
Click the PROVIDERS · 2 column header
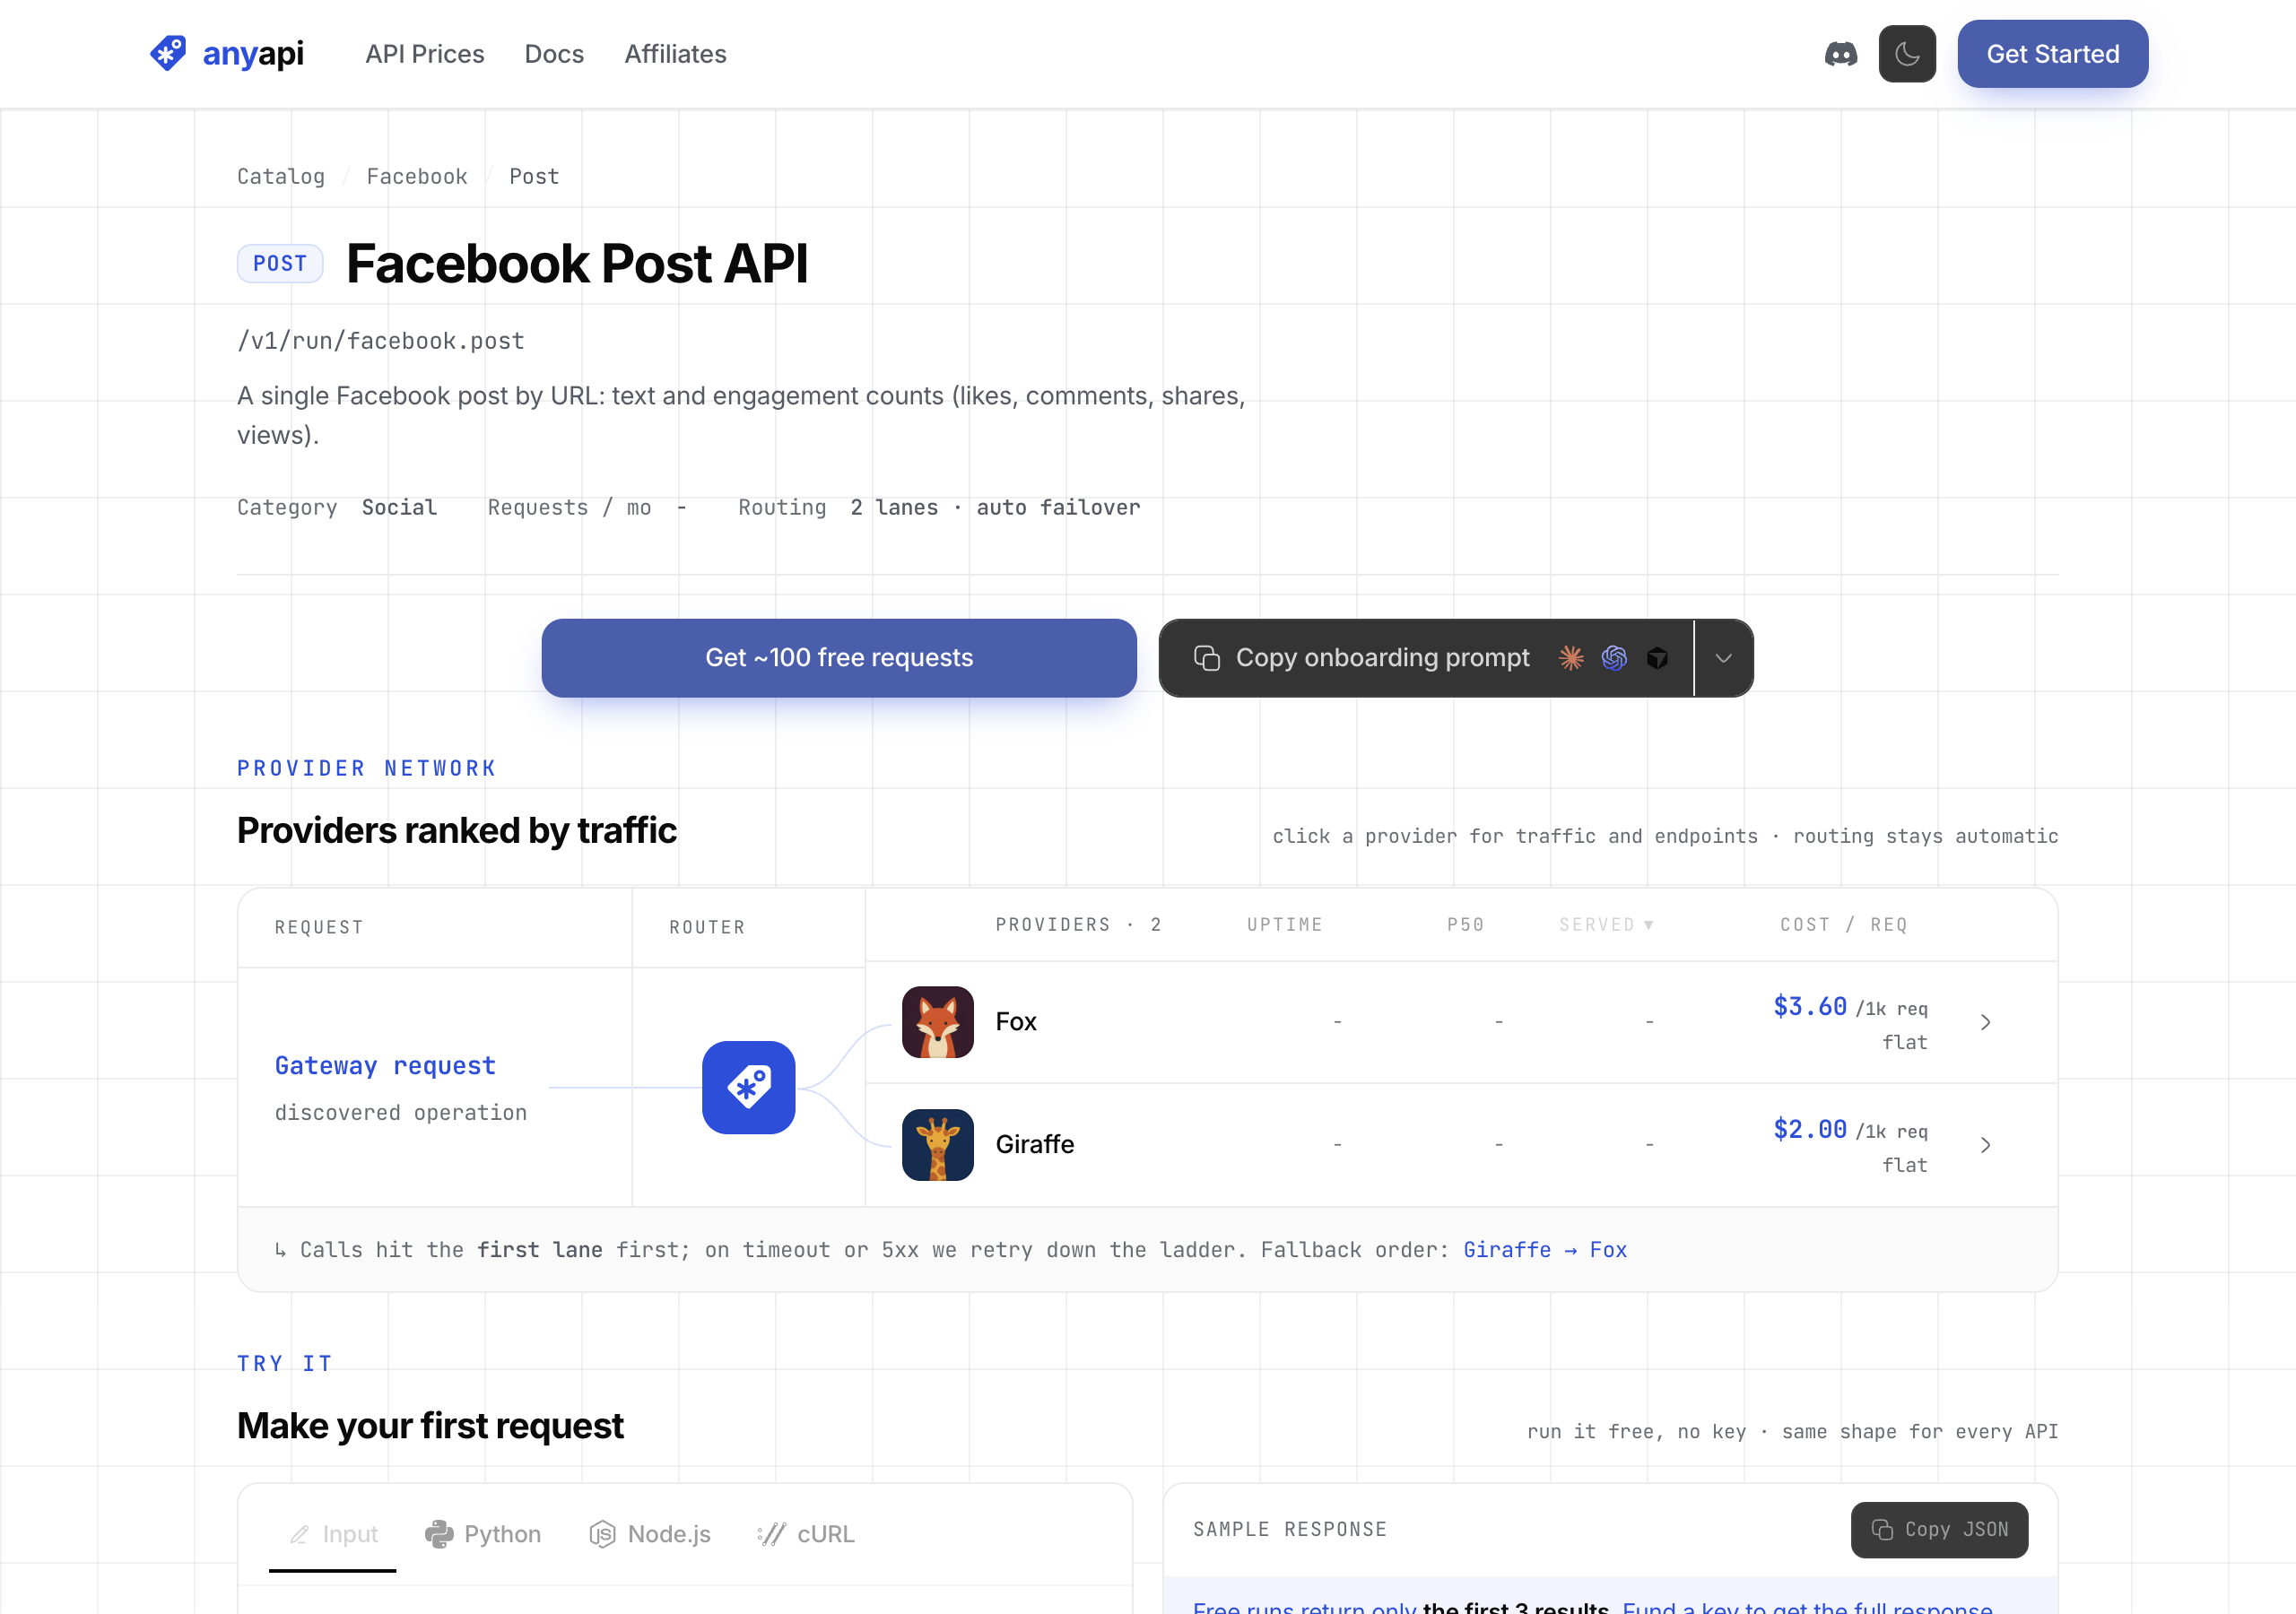[1078, 925]
